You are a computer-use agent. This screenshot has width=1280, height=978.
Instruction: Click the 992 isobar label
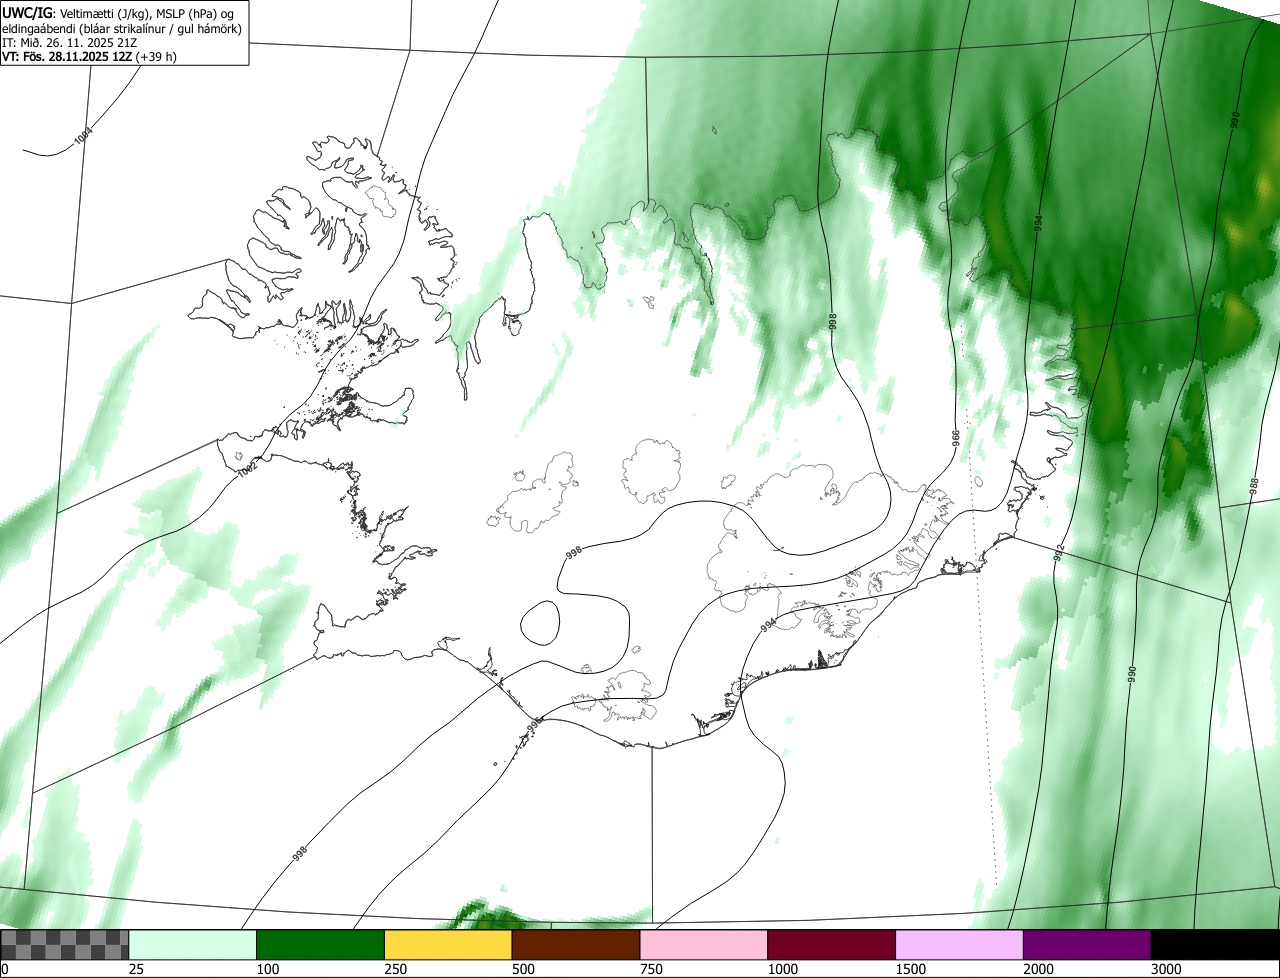click(x=1058, y=552)
